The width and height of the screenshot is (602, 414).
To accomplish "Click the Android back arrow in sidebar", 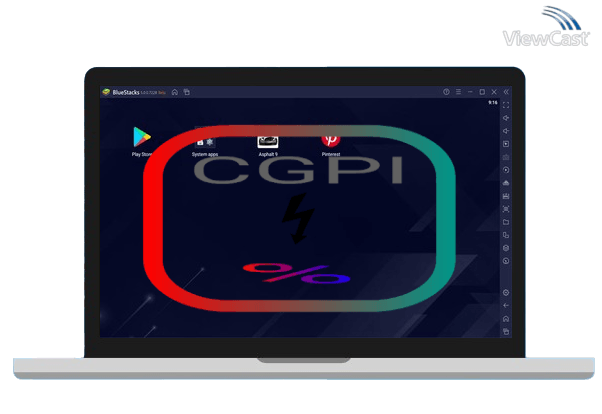I will (x=506, y=306).
